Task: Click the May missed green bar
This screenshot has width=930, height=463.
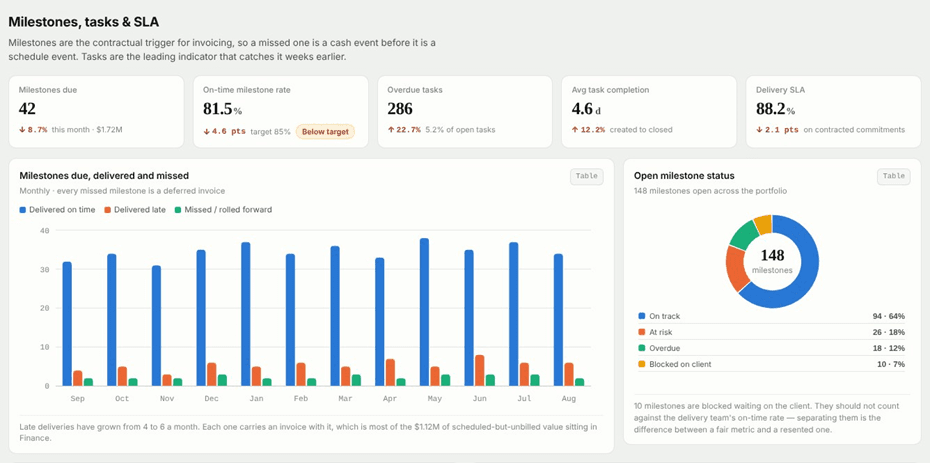Action: coord(446,381)
